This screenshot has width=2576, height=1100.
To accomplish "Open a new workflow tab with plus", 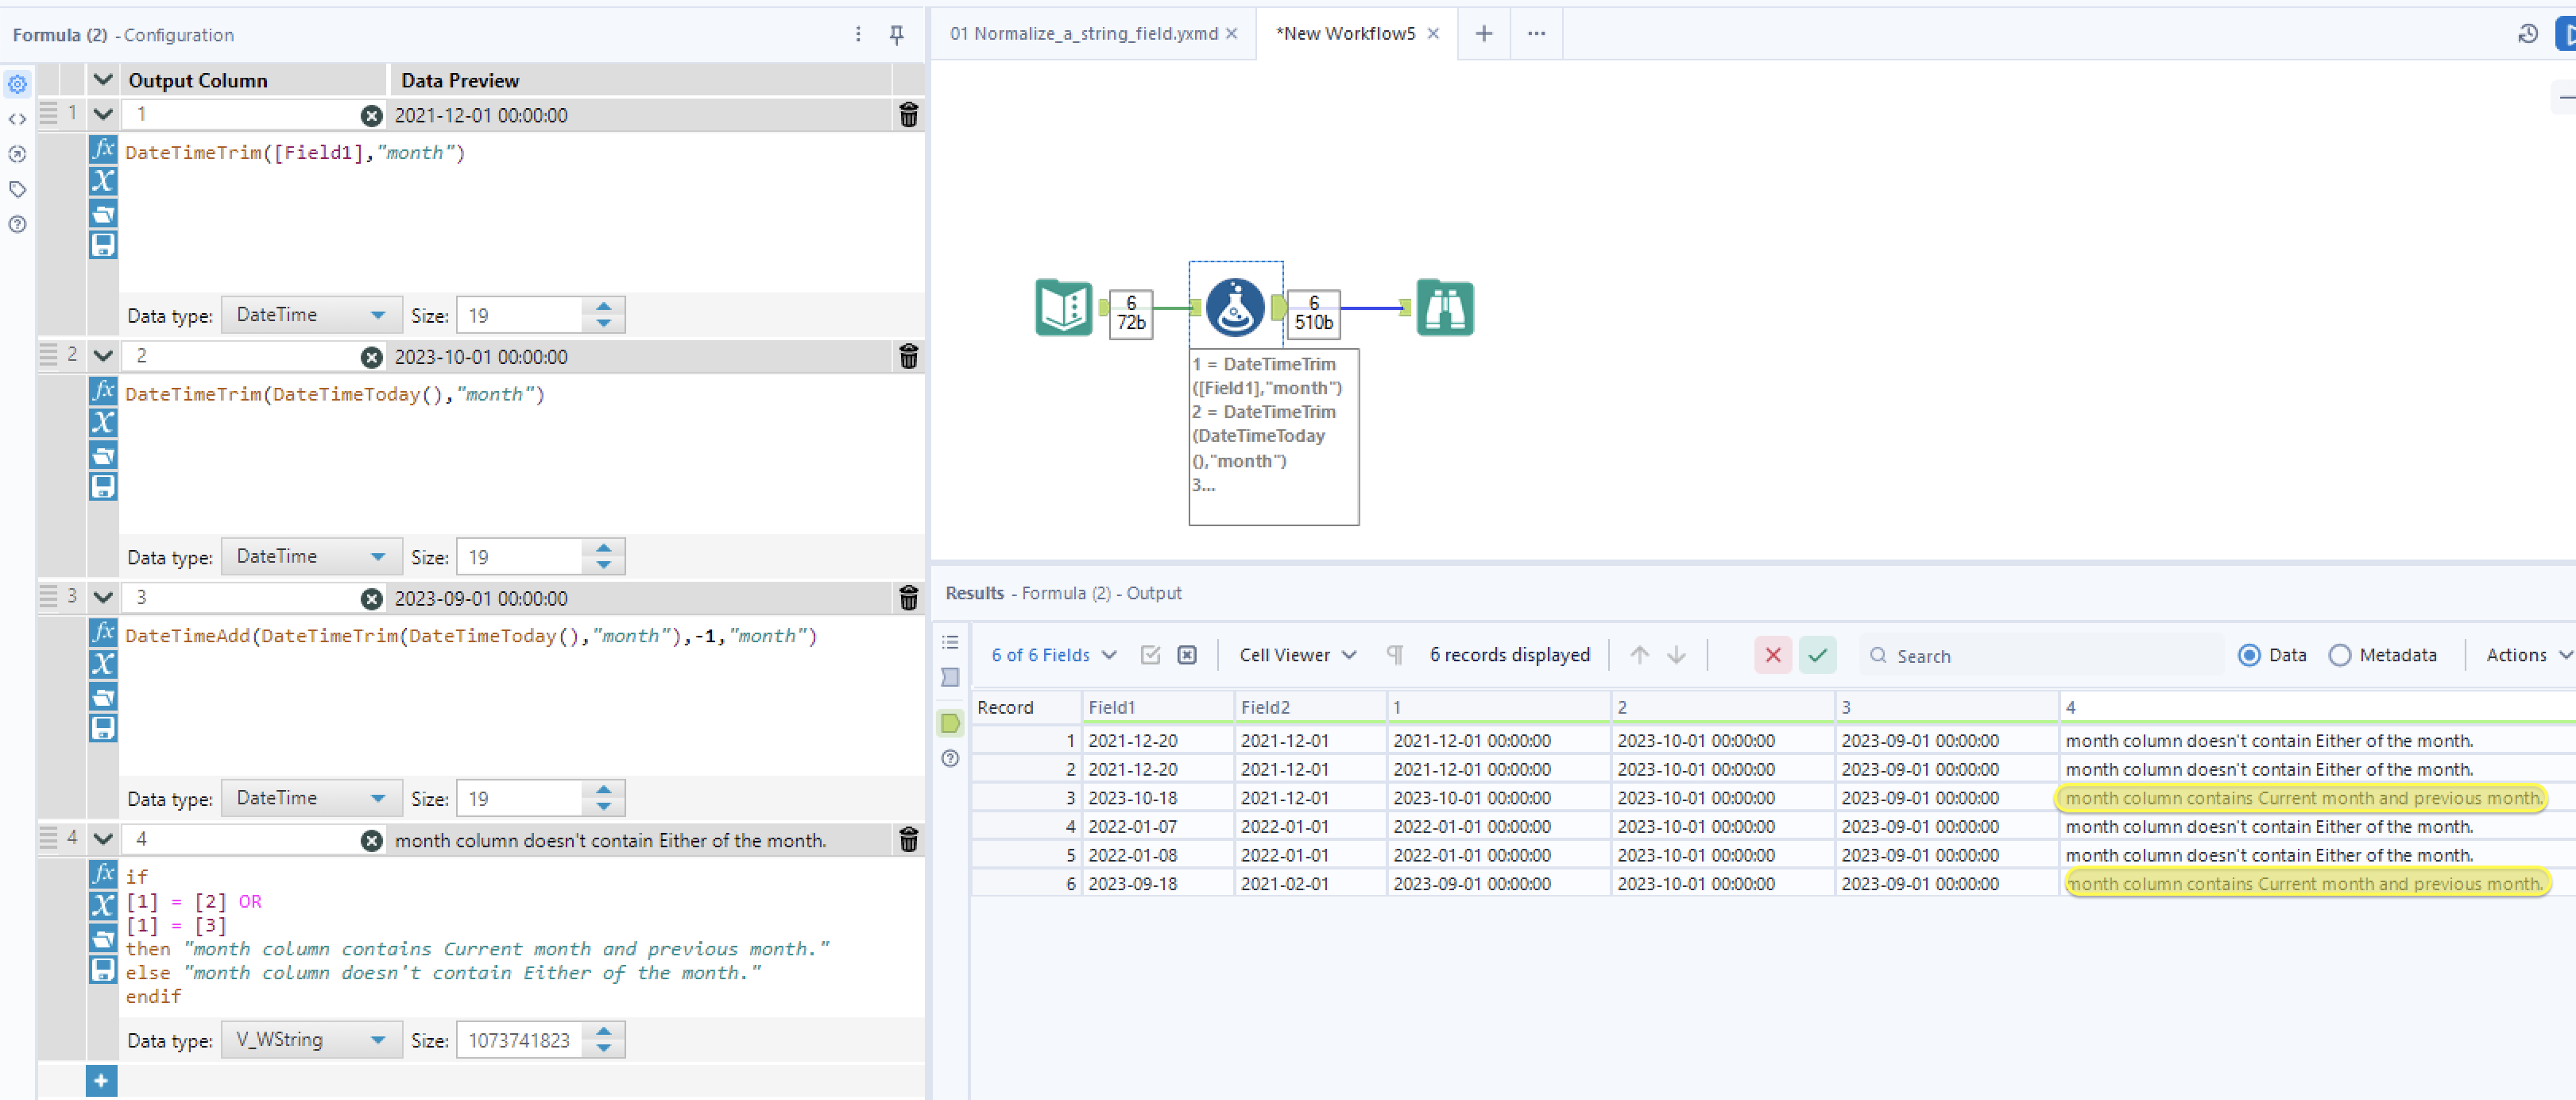I will click(1483, 33).
